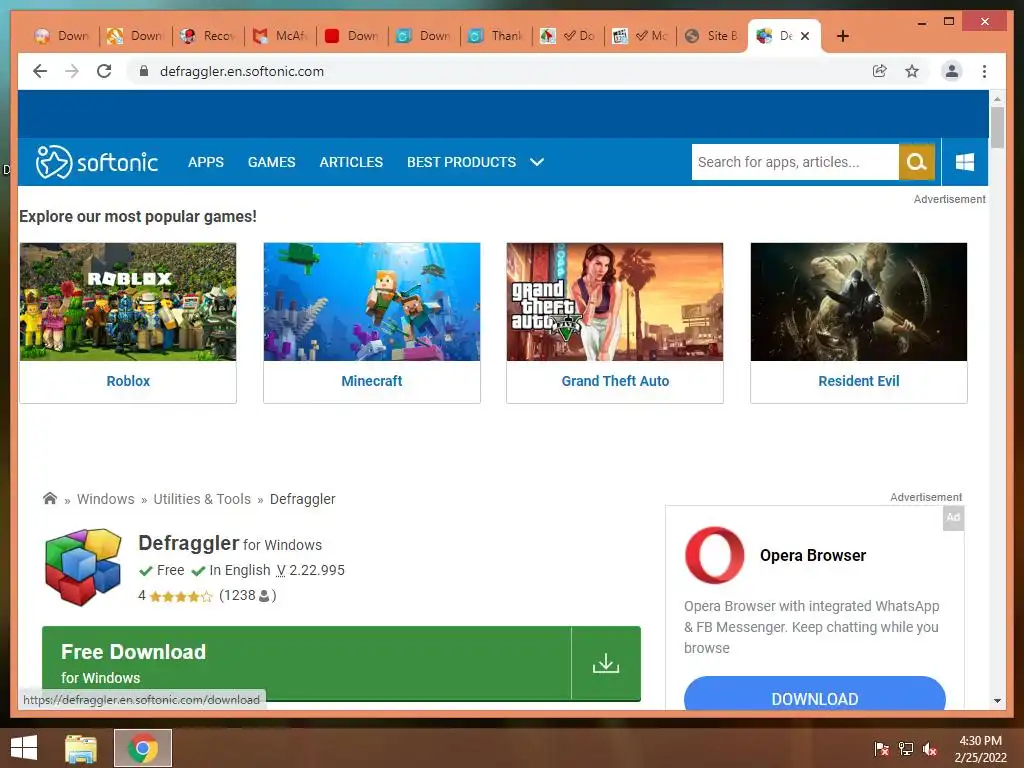
Task: Click the home breadcrumb icon
Action: [x=50, y=499]
